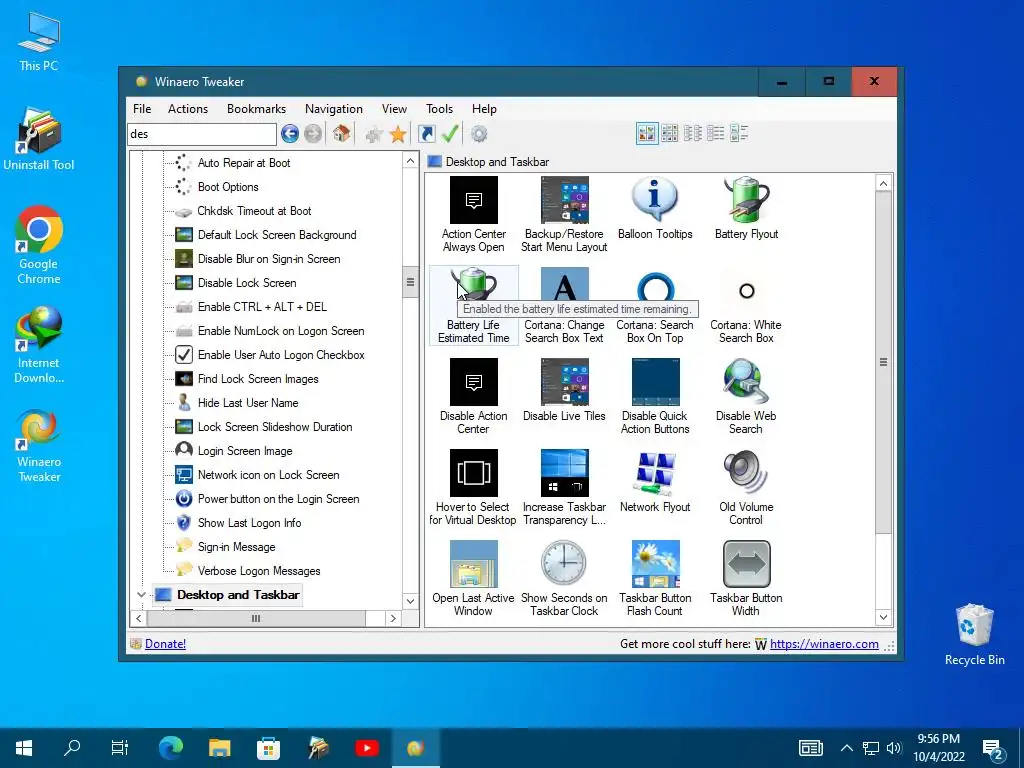Open the Actions menu
The image size is (1024, 768).
click(188, 108)
